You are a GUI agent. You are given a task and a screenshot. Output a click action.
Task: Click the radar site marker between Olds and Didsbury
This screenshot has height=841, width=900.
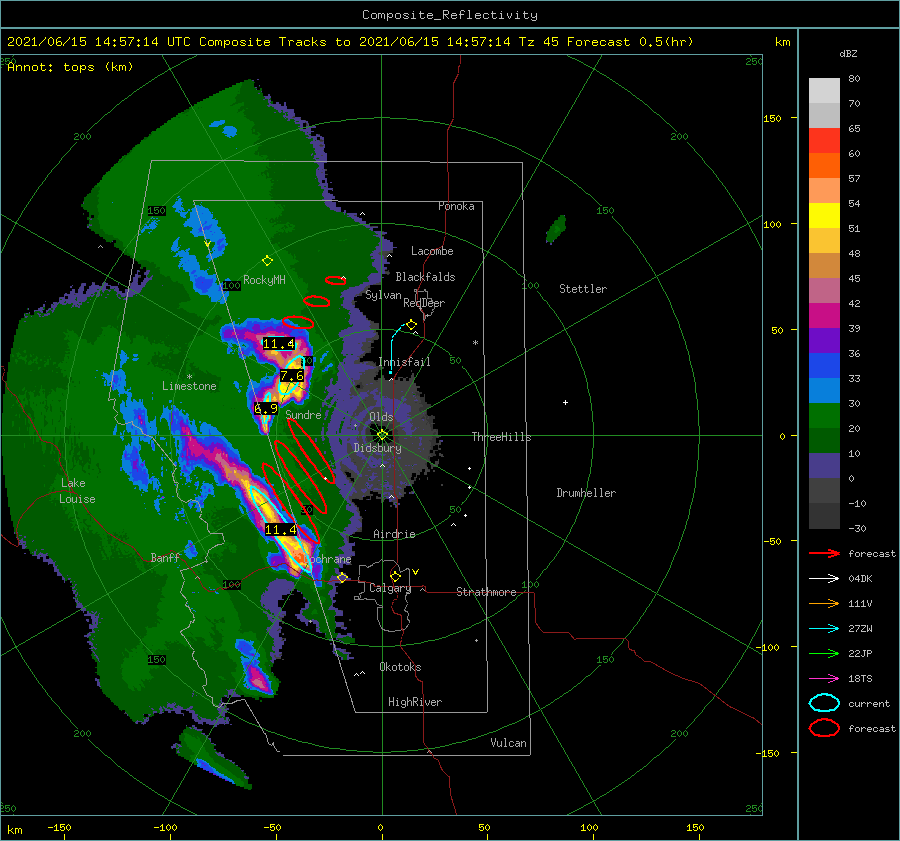(x=382, y=435)
